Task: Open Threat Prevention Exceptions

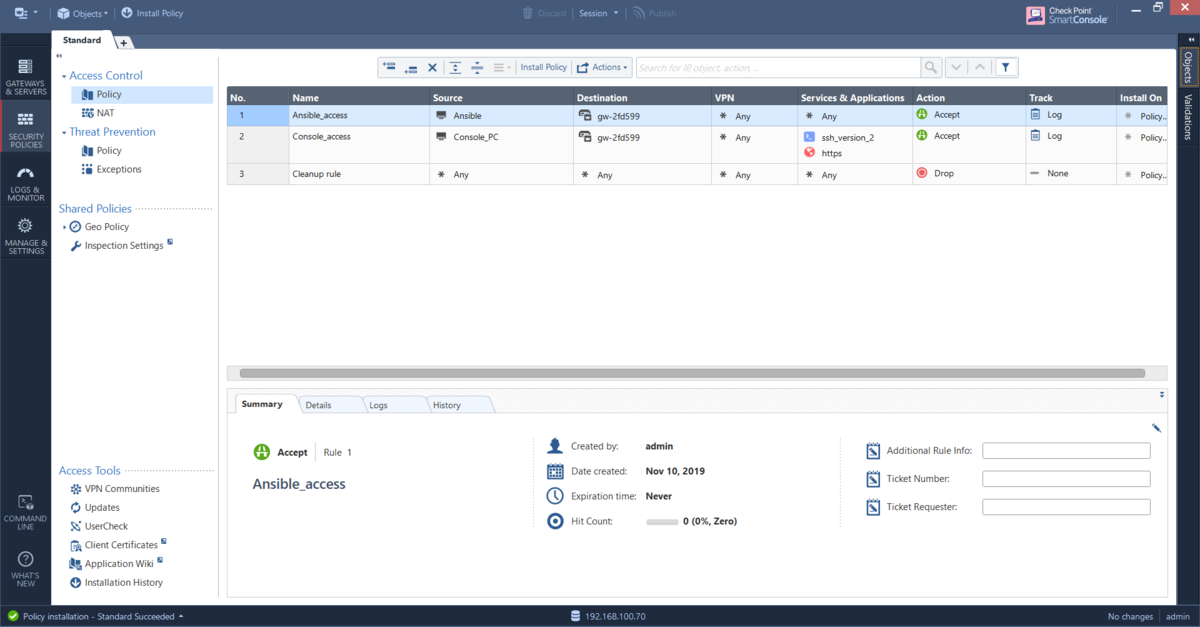Action: pos(111,169)
